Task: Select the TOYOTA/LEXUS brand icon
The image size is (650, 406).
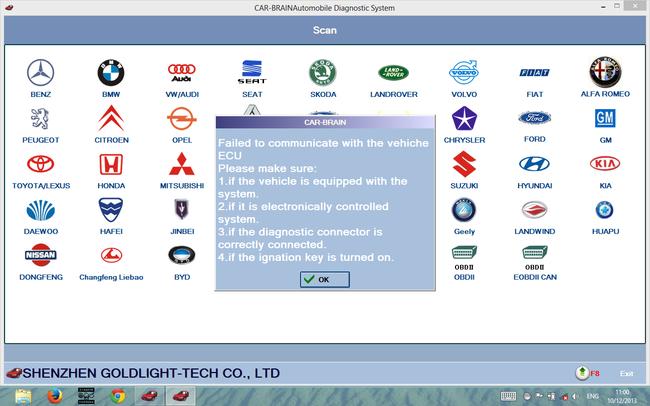Action: (41, 164)
